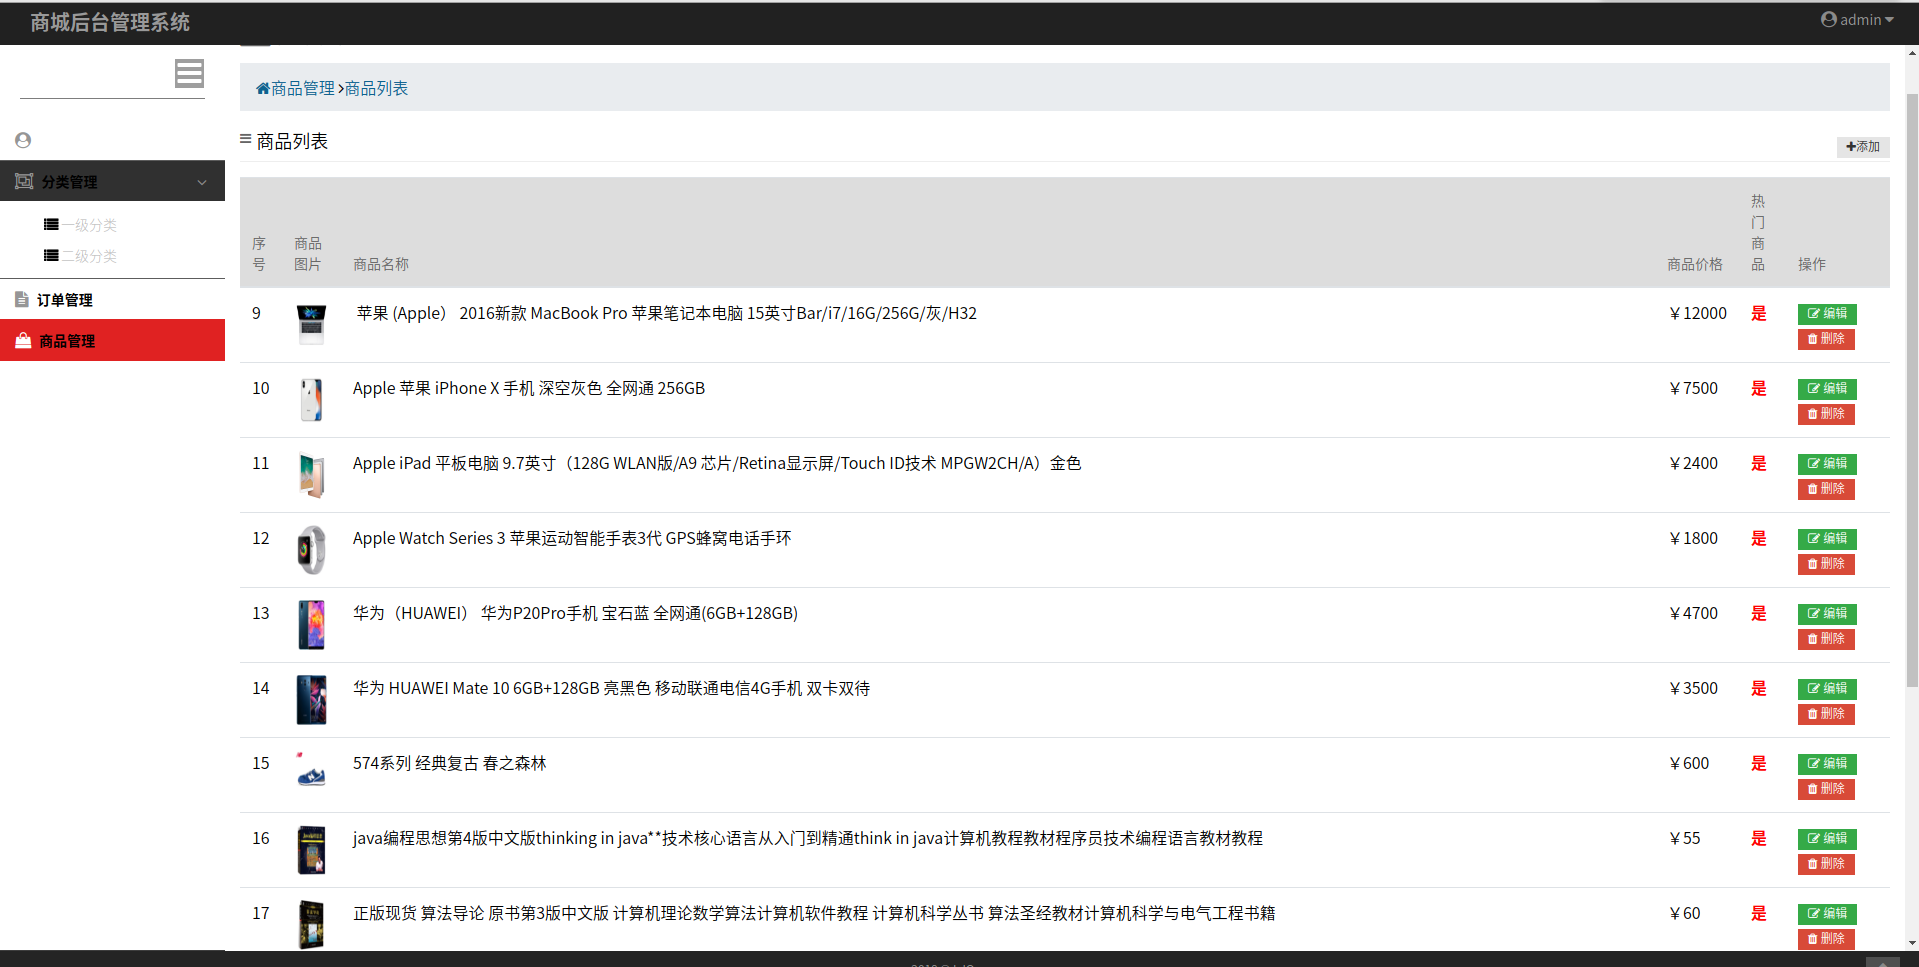1919x967 pixels.
Task: Click the sidebar user avatar icon
Action: (x=23, y=141)
